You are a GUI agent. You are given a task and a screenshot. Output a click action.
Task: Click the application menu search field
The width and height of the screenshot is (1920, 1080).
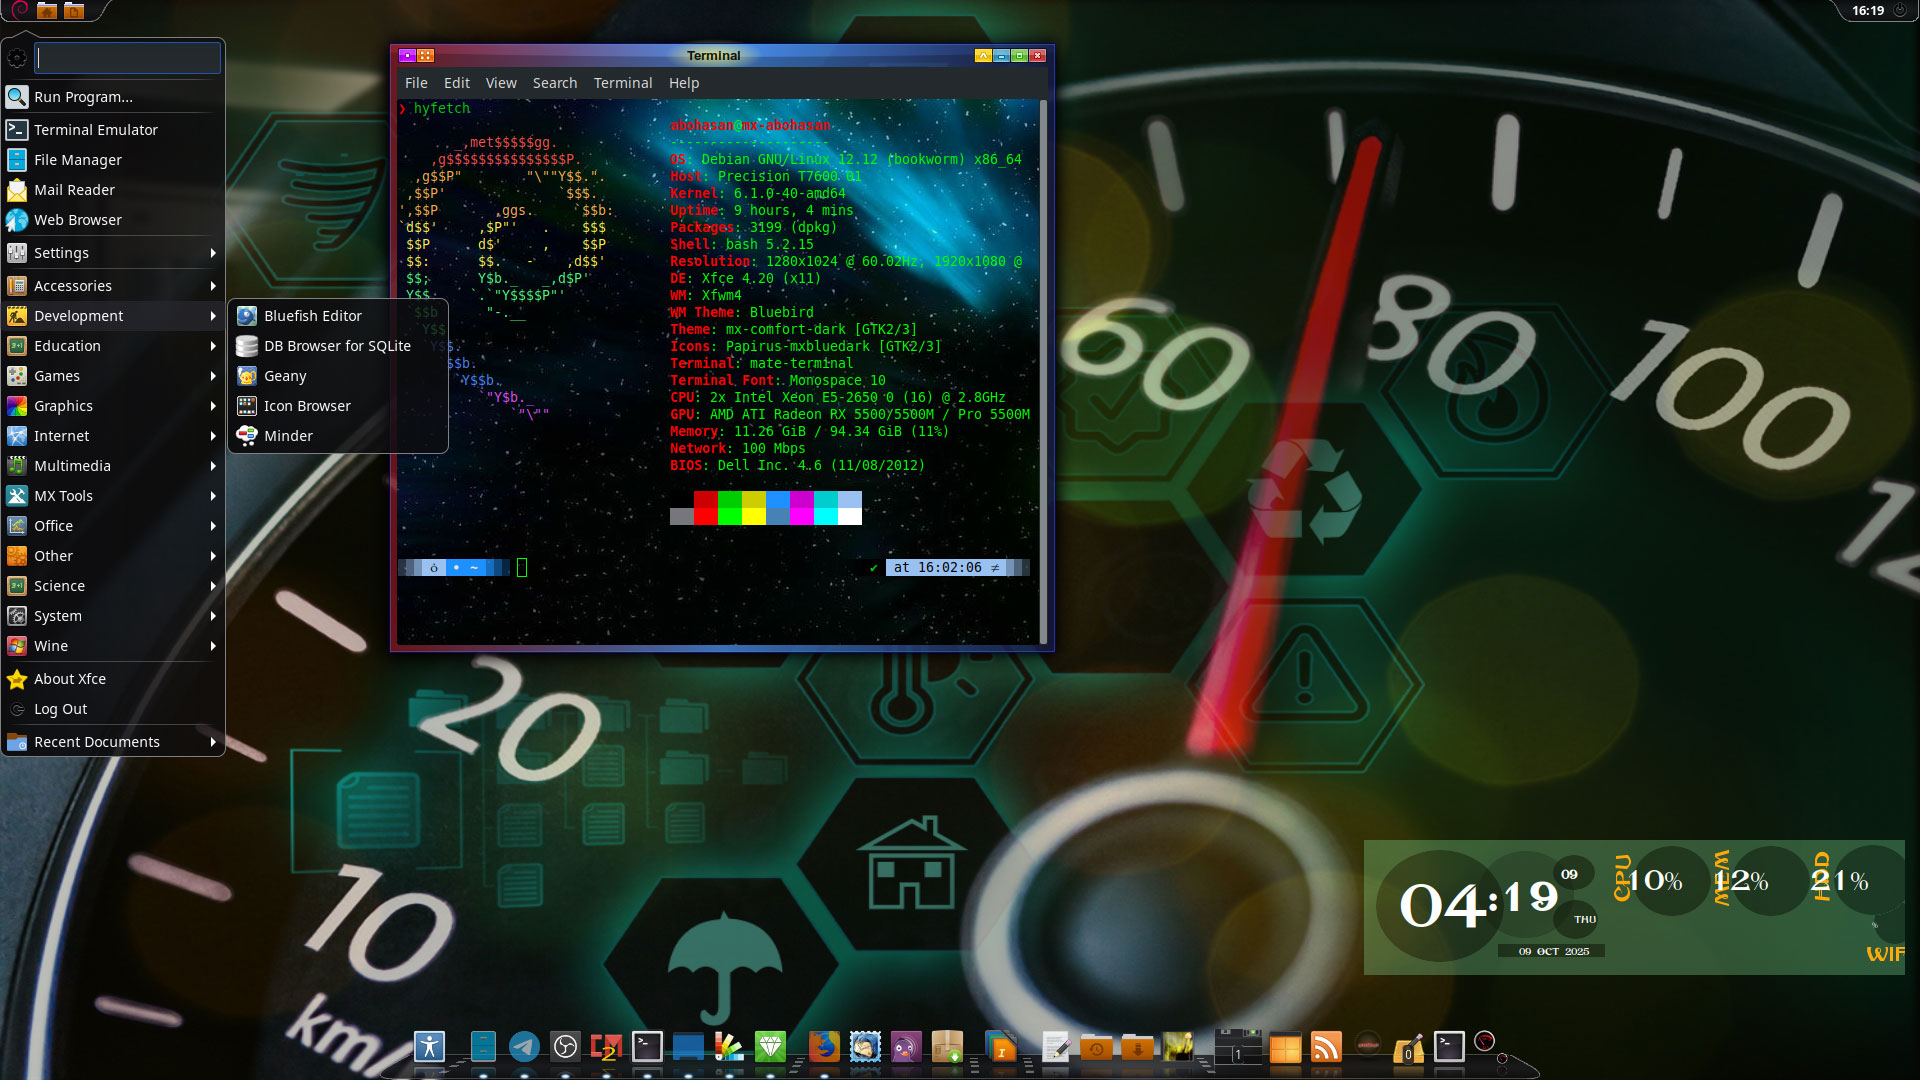(x=127, y=58)
